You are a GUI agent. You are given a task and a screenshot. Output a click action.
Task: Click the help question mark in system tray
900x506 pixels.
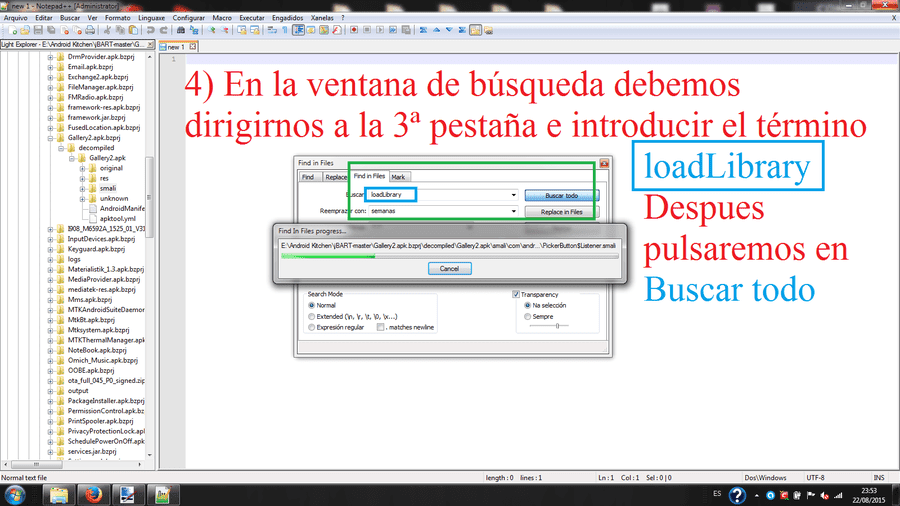tap(737, 495)
